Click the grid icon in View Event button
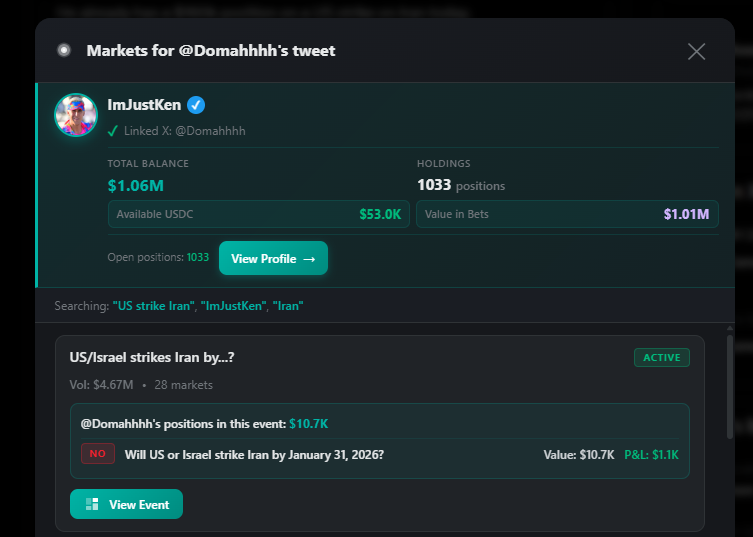This screenshot has width=753, height=537. [92, 504]
